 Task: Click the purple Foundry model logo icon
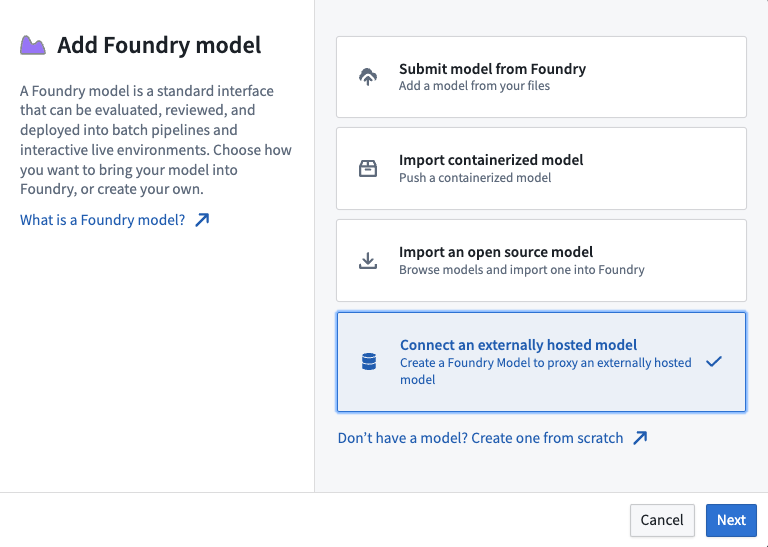[x=33, y=46]
